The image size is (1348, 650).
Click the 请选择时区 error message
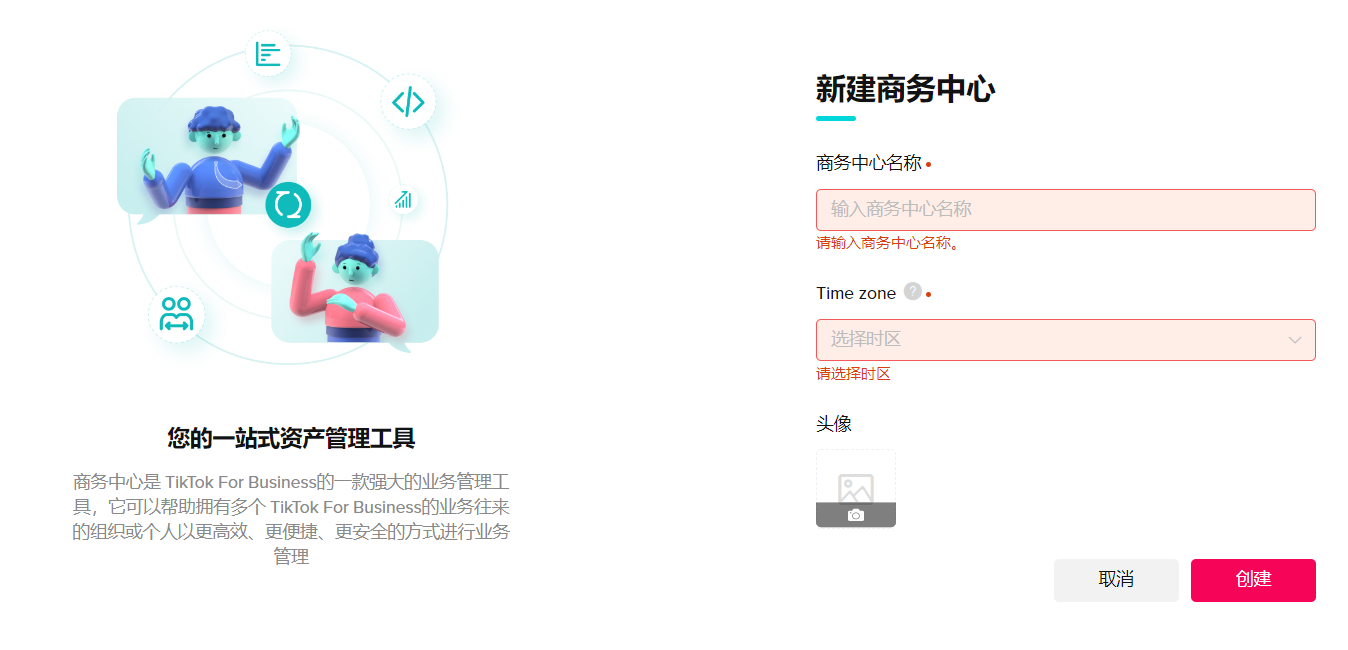[x=853, y=374]
